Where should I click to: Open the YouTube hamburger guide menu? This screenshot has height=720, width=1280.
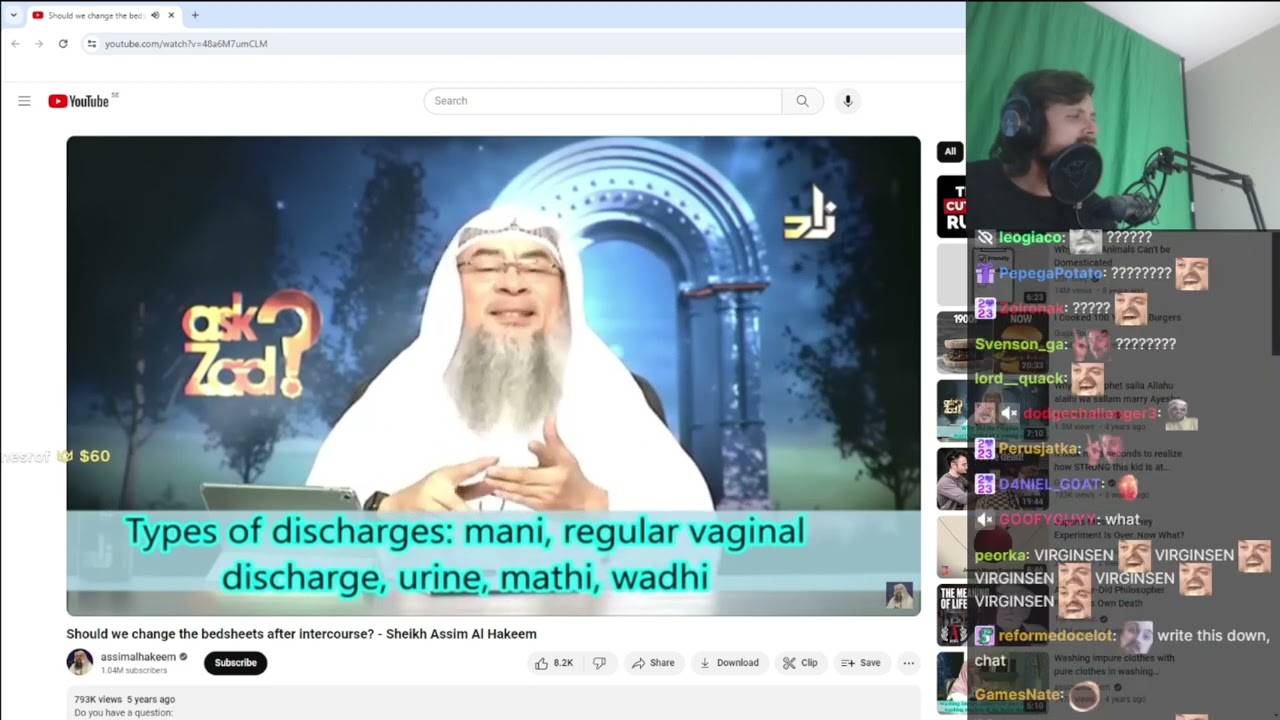click(x=24, y=101)
